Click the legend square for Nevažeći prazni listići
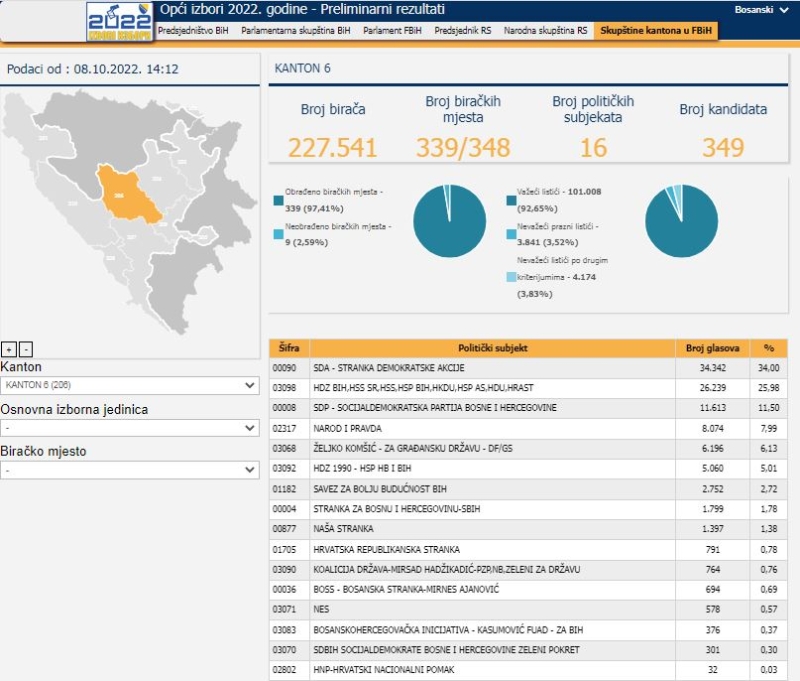The width and height of the screenshot is (800, 681). click(x=511, y=234)
